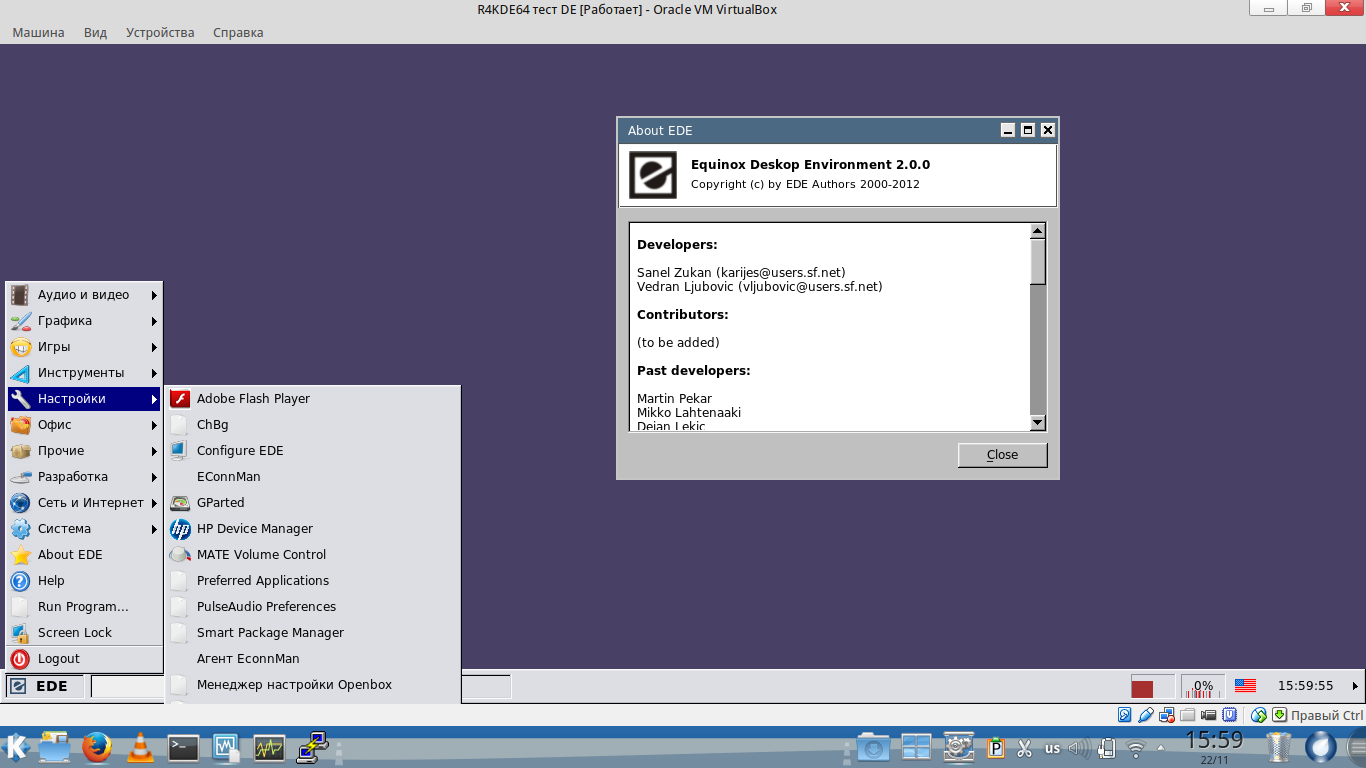The height and width of the screenshot is (768, 1366).
Task: Launch Firefox from the KDE panel
Action: pyautogui.click(x=97, y=747)
